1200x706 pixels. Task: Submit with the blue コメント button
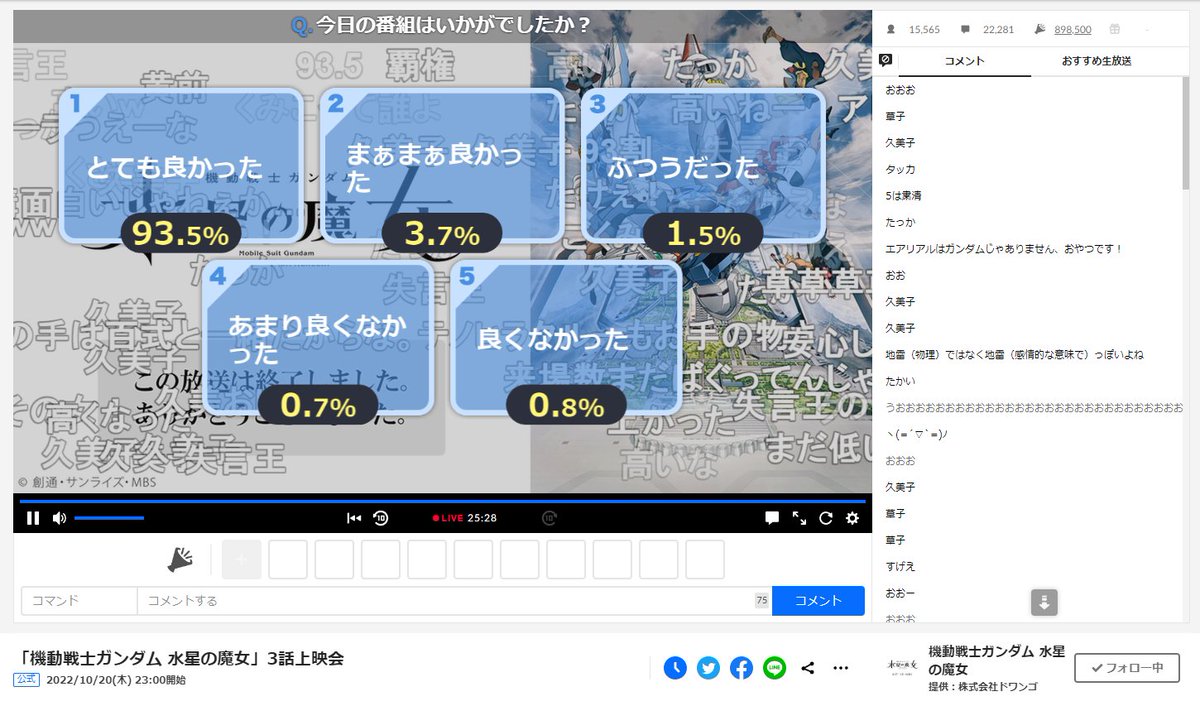click(x=818, y=601)
